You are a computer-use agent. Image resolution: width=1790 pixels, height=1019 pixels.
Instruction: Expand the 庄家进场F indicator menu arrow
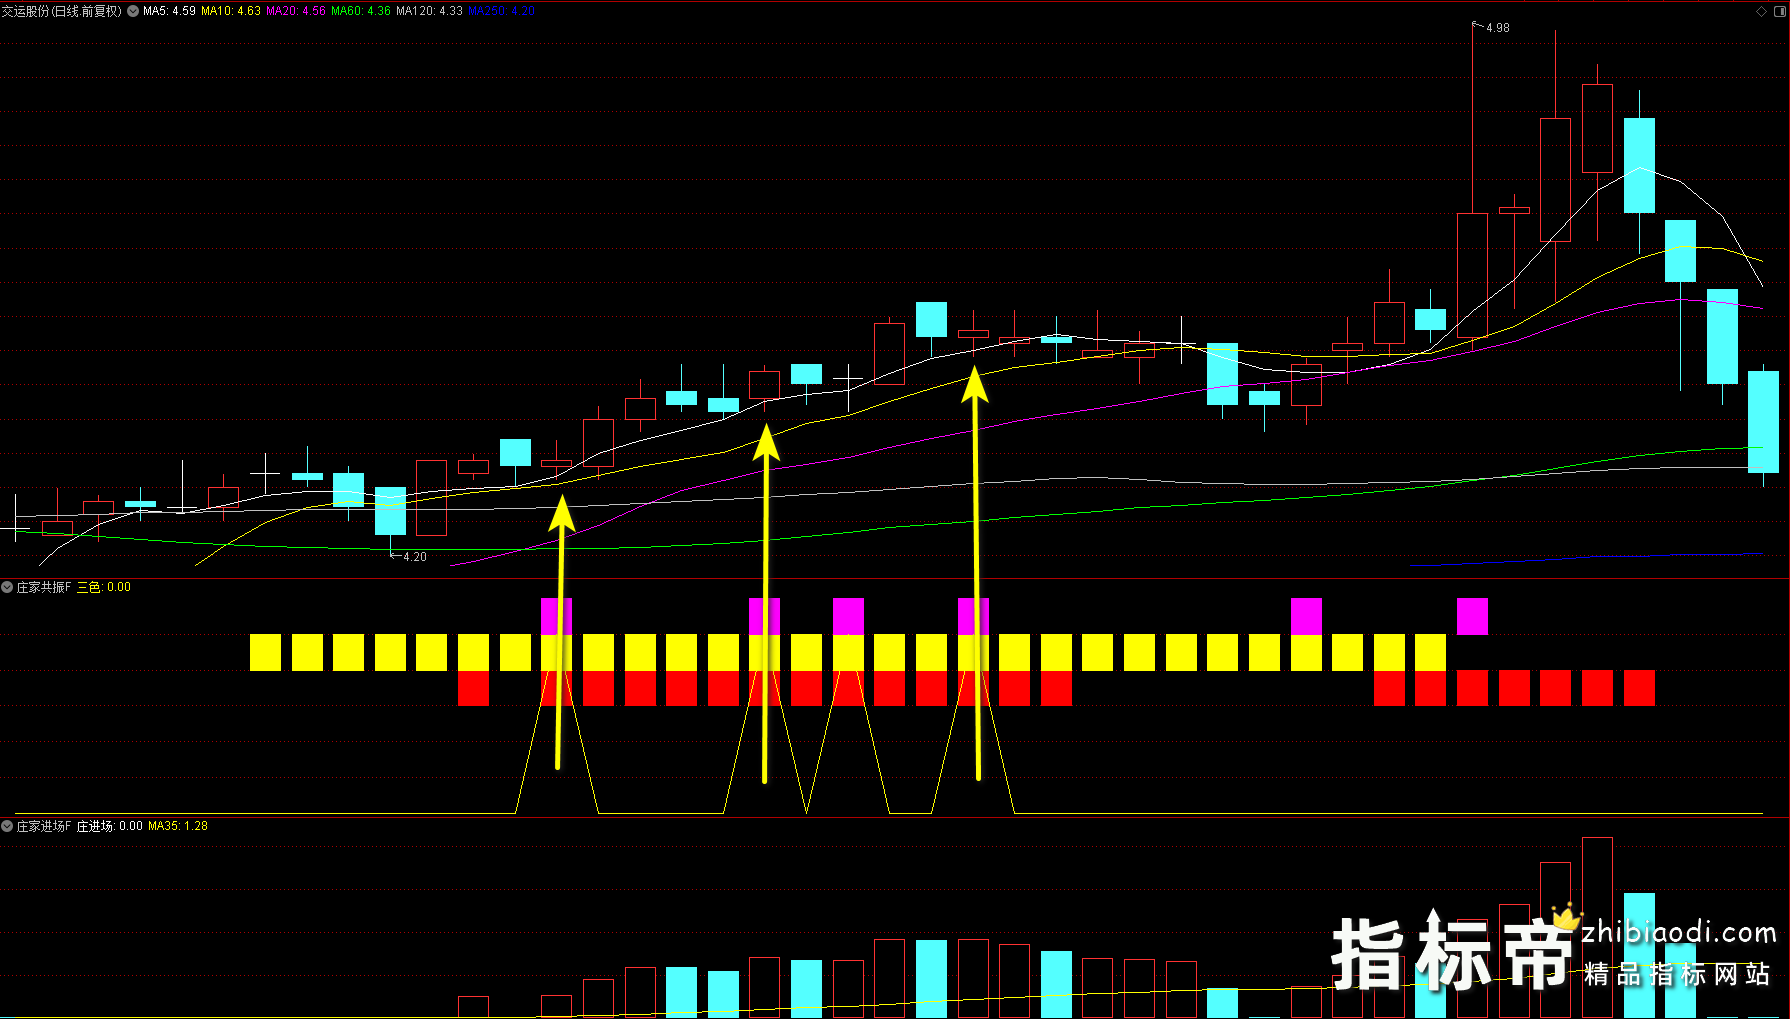coord(7,826)
